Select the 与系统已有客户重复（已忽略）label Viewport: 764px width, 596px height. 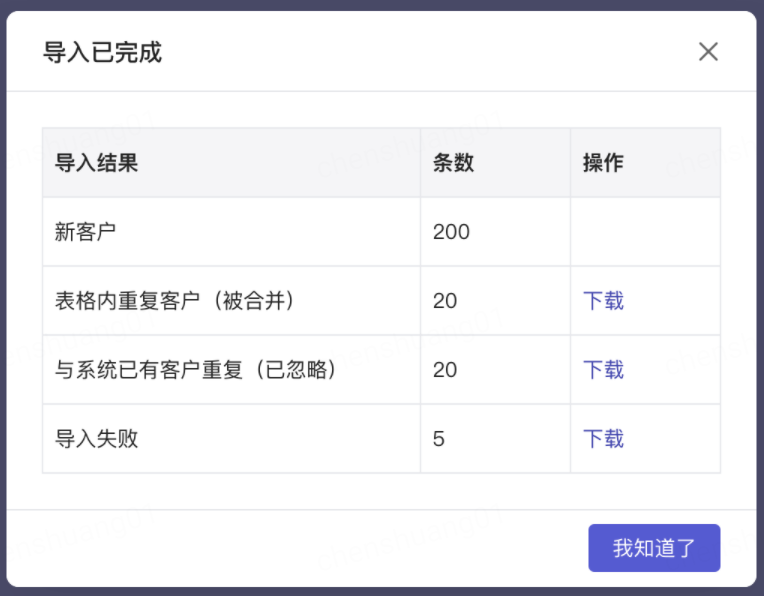(195, 370)
